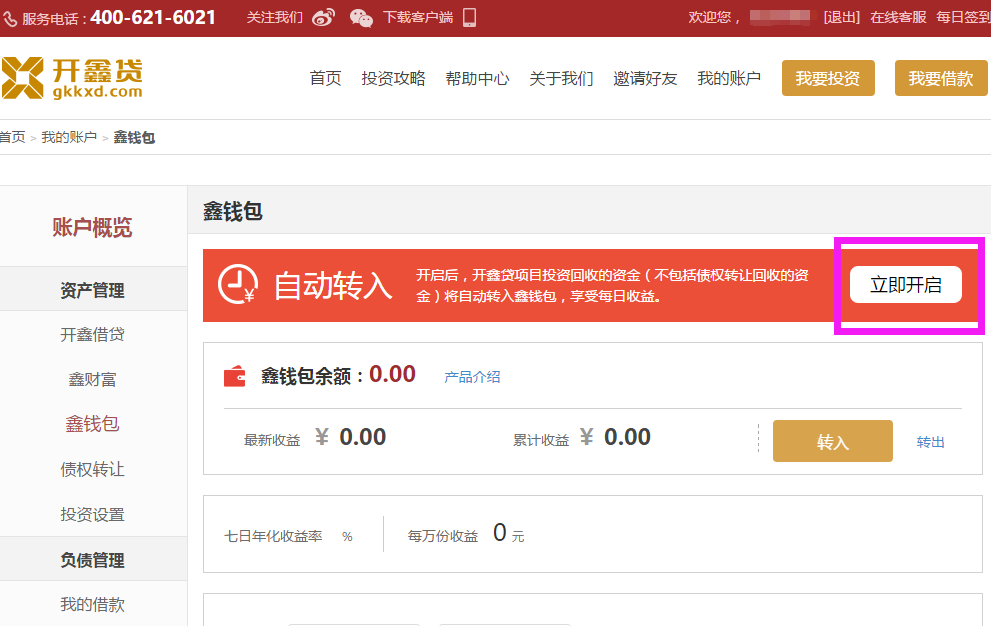Click the 我要借款 button
The width and height of the screenshot is (991, 626).
[941, 78]
